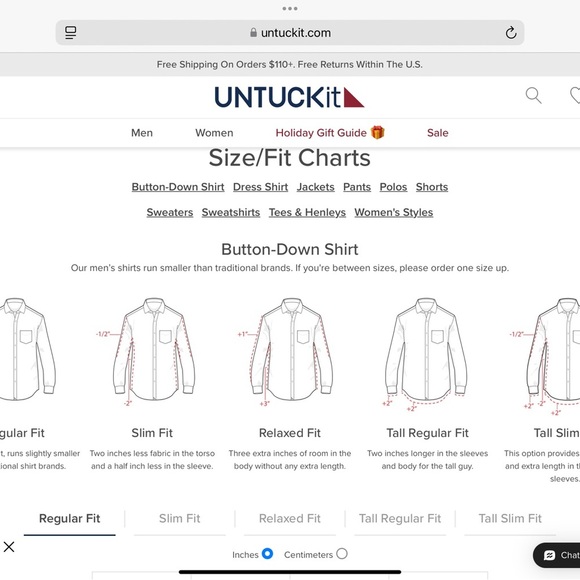Open the Sale menu
The height and width of the screenshot is (580, 580).
coord(438,133)
